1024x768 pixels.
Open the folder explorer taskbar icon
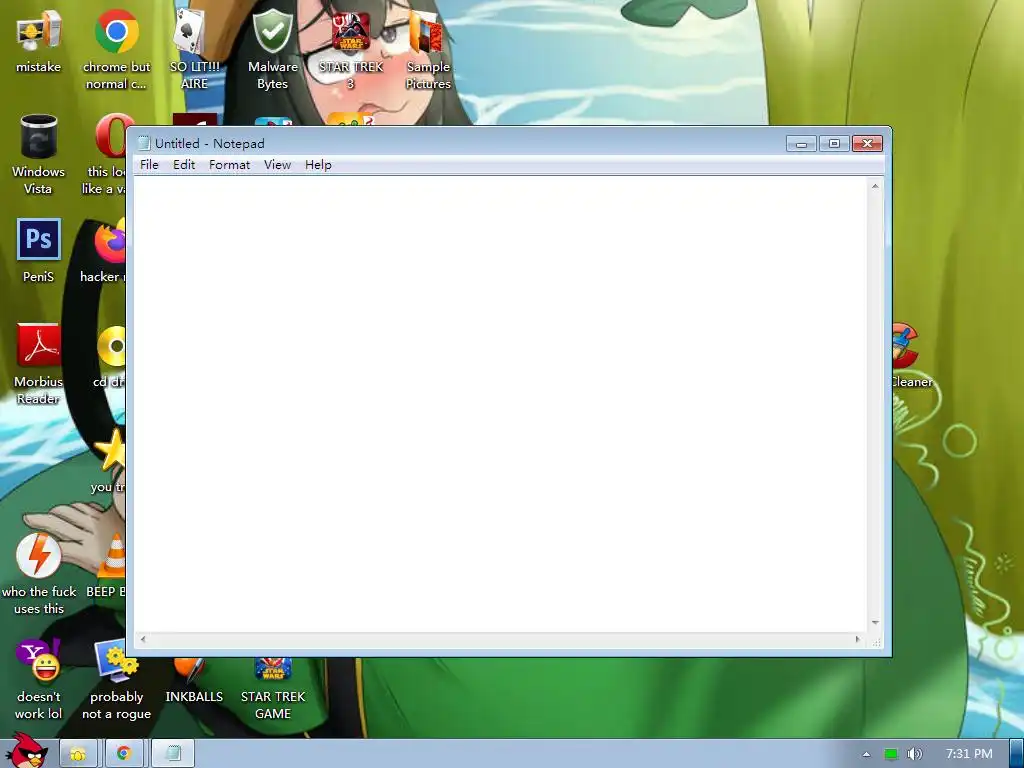pyautogui.click(x=78, y=754)
